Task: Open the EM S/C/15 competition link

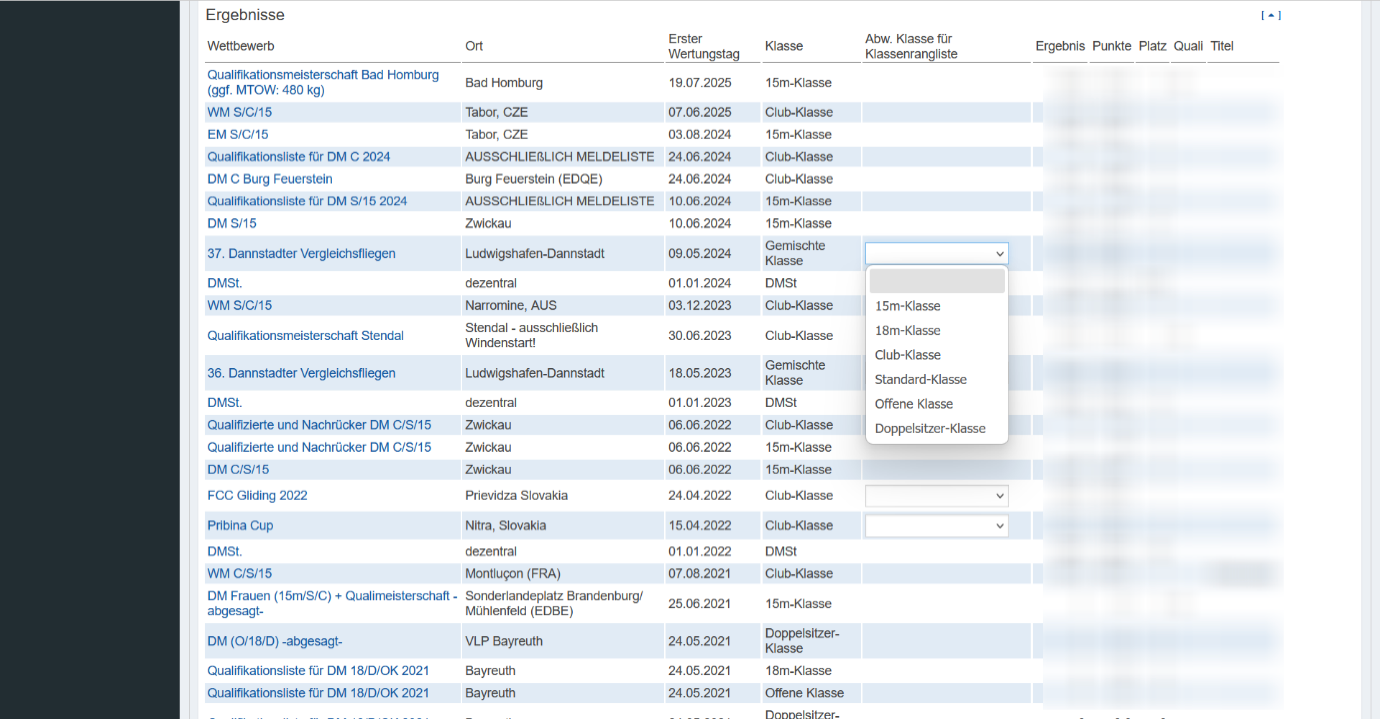Action: (x=237, y=135)
